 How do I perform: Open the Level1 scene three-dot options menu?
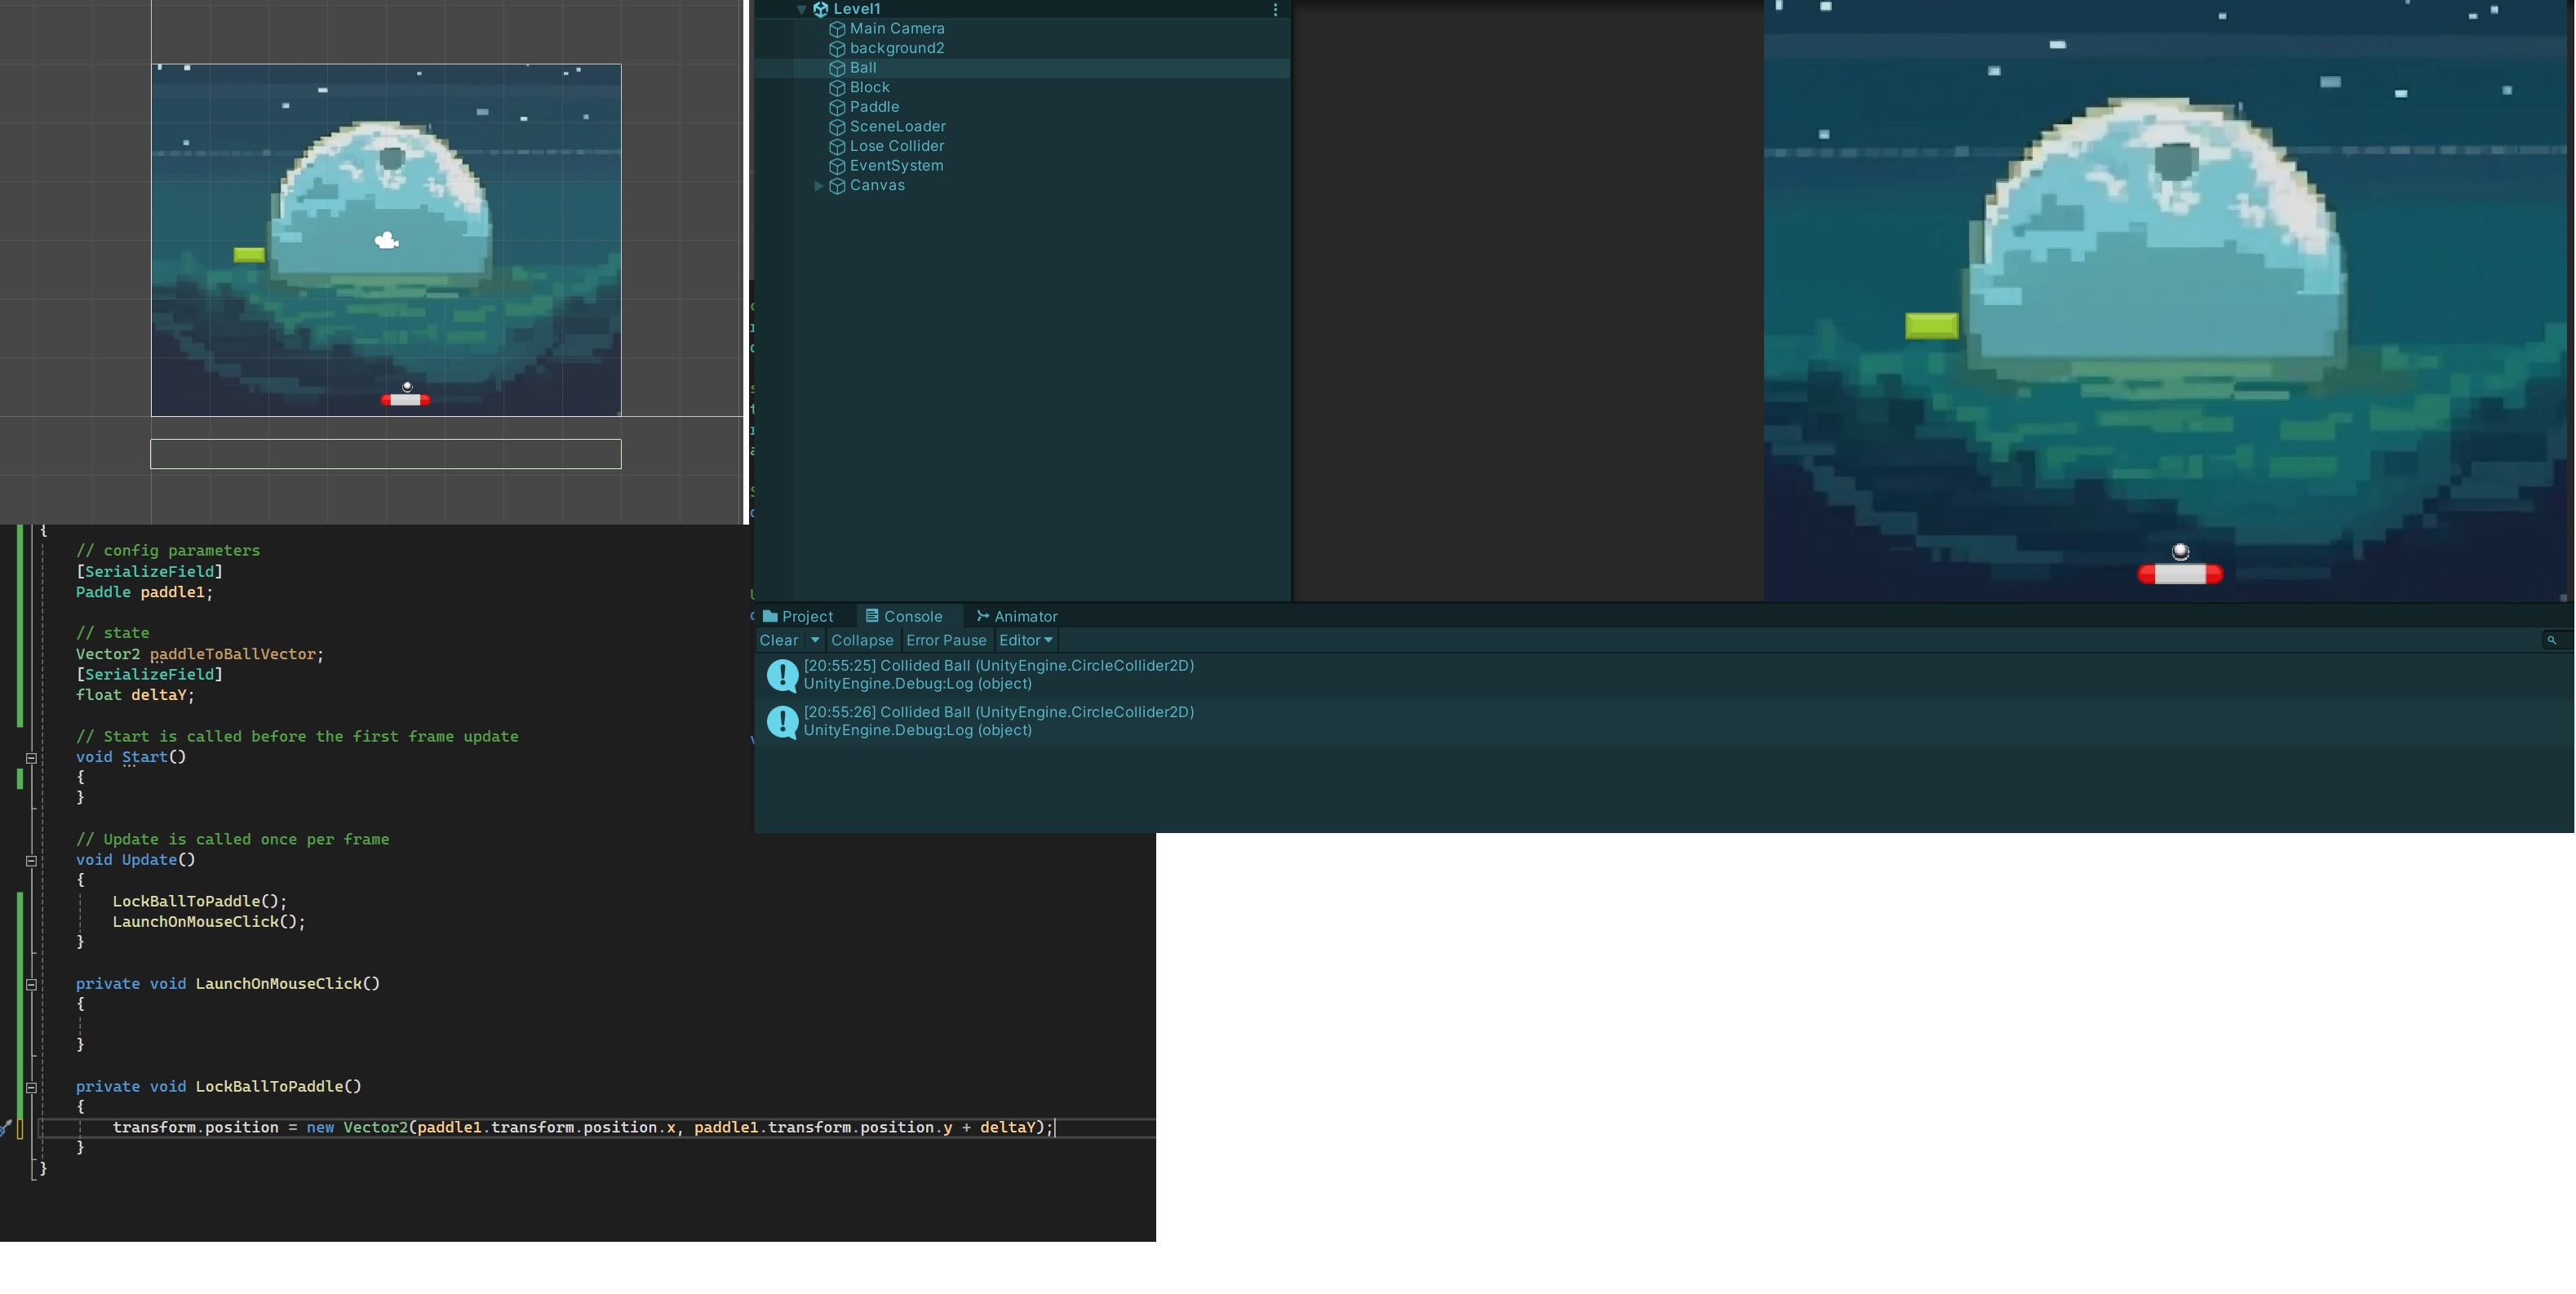pyautogui.click(x=1275, y=9)
